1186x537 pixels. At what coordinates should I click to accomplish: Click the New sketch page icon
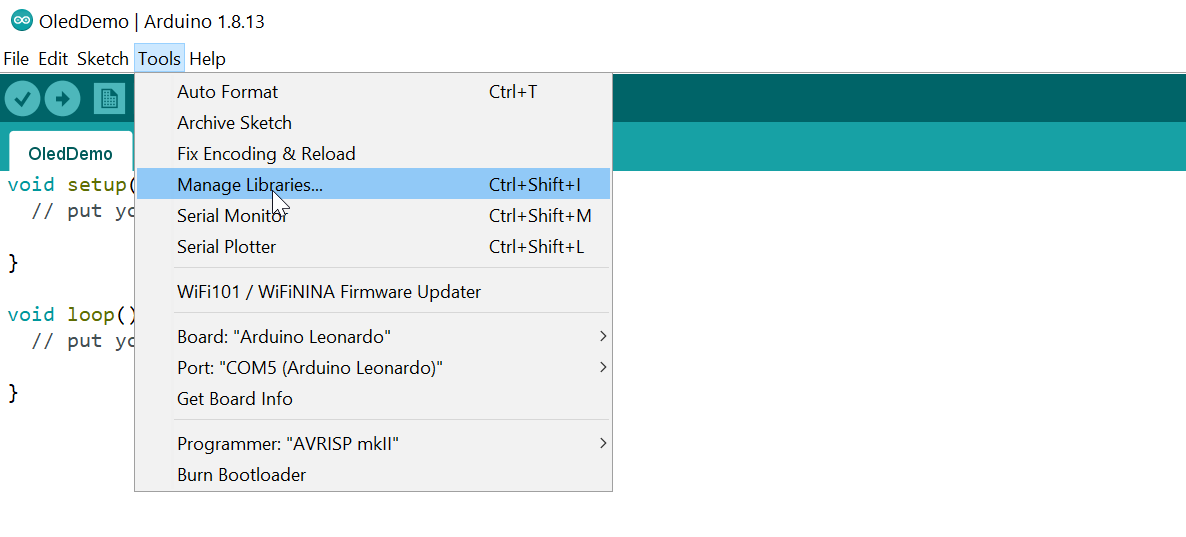(109, 98)
